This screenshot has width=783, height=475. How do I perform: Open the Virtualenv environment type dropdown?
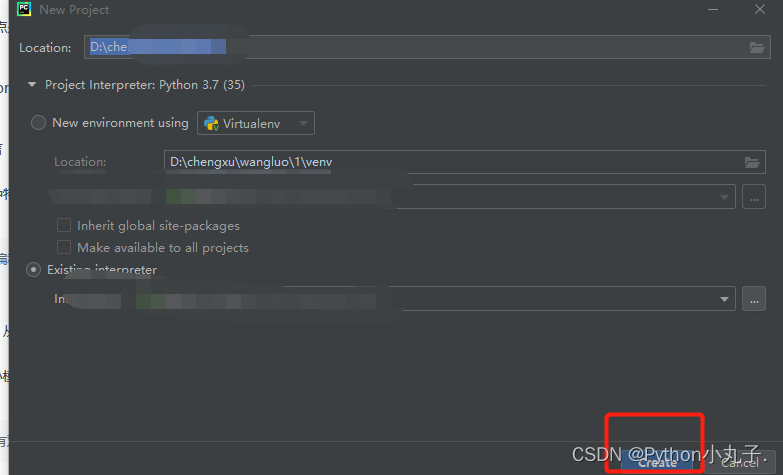(x=256, y=123)
